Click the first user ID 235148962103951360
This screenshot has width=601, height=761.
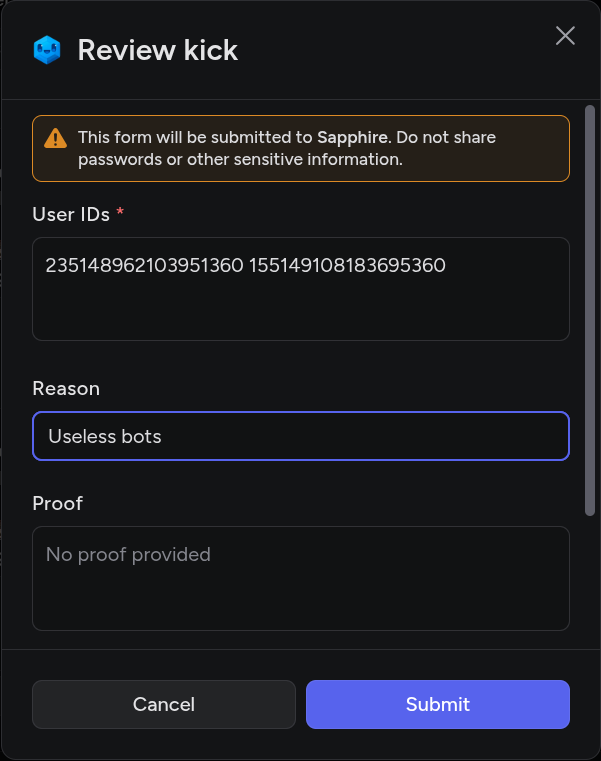[x=144, y=266]
